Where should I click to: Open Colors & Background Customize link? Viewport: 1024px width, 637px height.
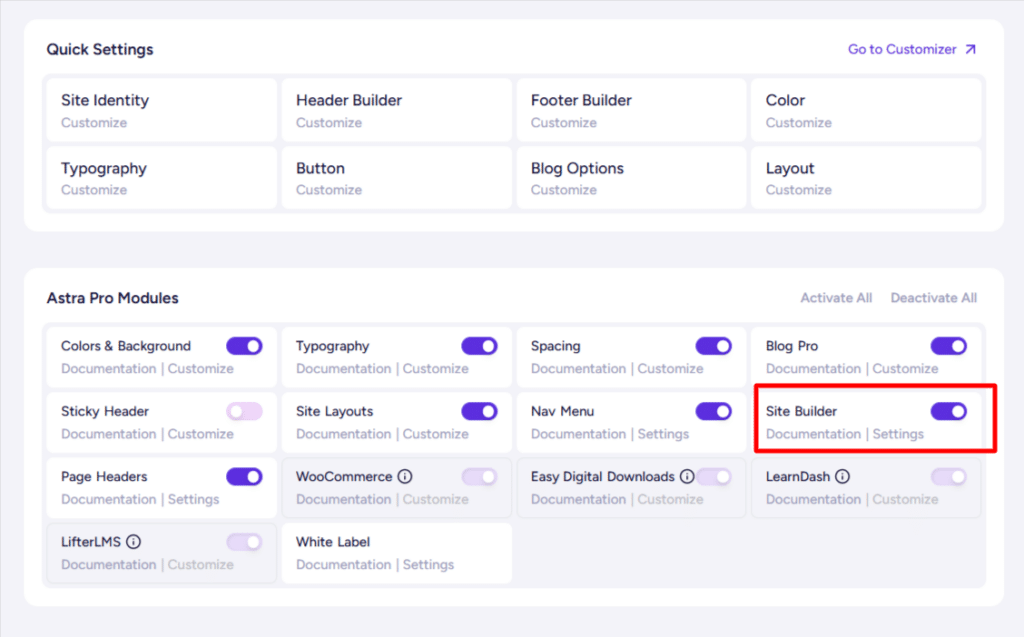click(x=200, y=368)
